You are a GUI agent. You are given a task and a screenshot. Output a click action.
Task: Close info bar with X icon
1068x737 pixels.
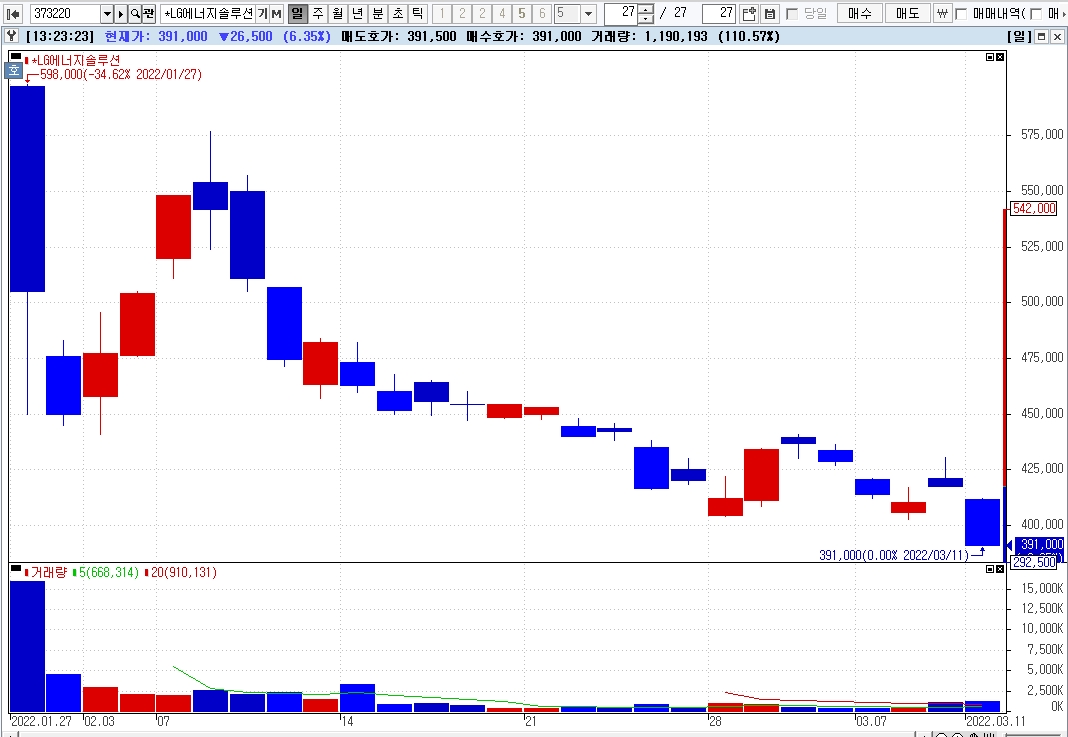(x=1057, y=37)
